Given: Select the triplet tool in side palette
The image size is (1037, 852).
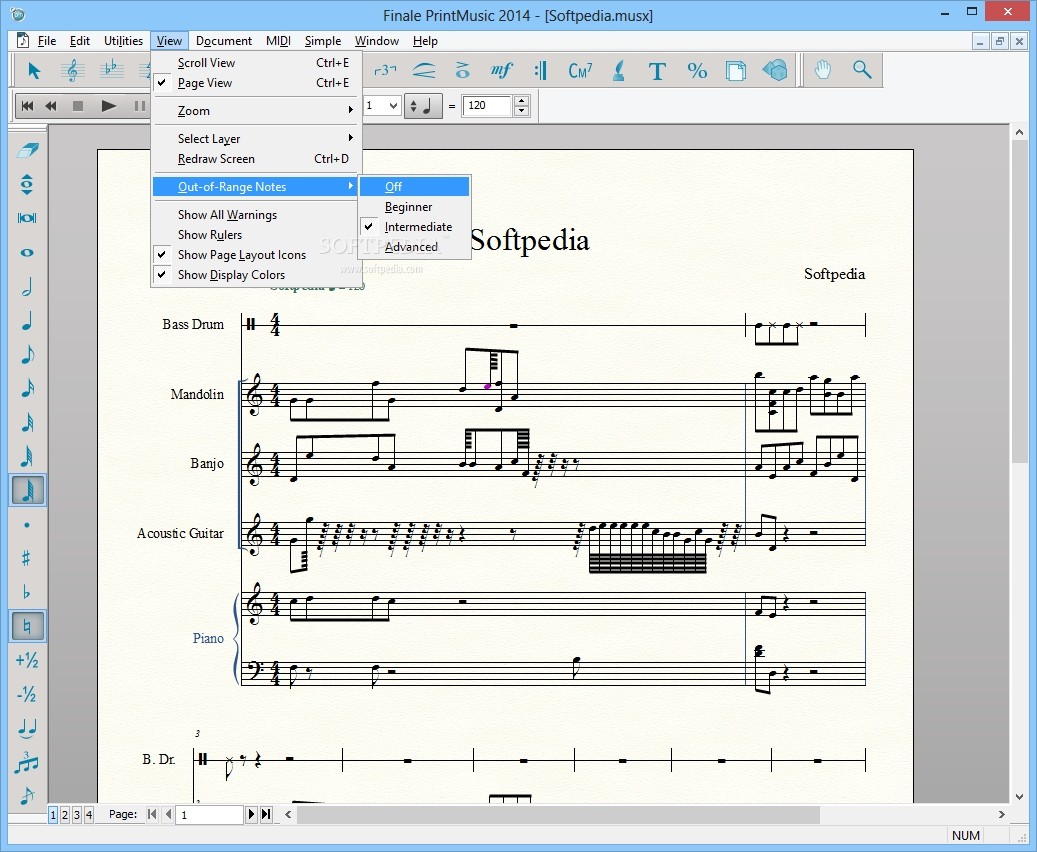Looking at the screenshot, I should point(26,762).
